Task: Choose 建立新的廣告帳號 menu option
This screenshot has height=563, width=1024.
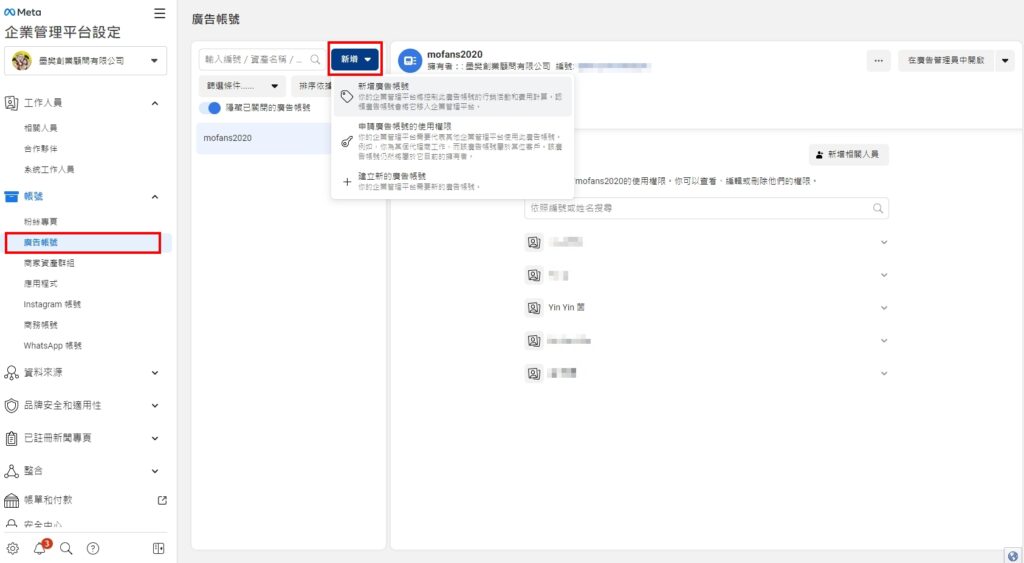Action: pyautogui.click(x=453, y=182)
